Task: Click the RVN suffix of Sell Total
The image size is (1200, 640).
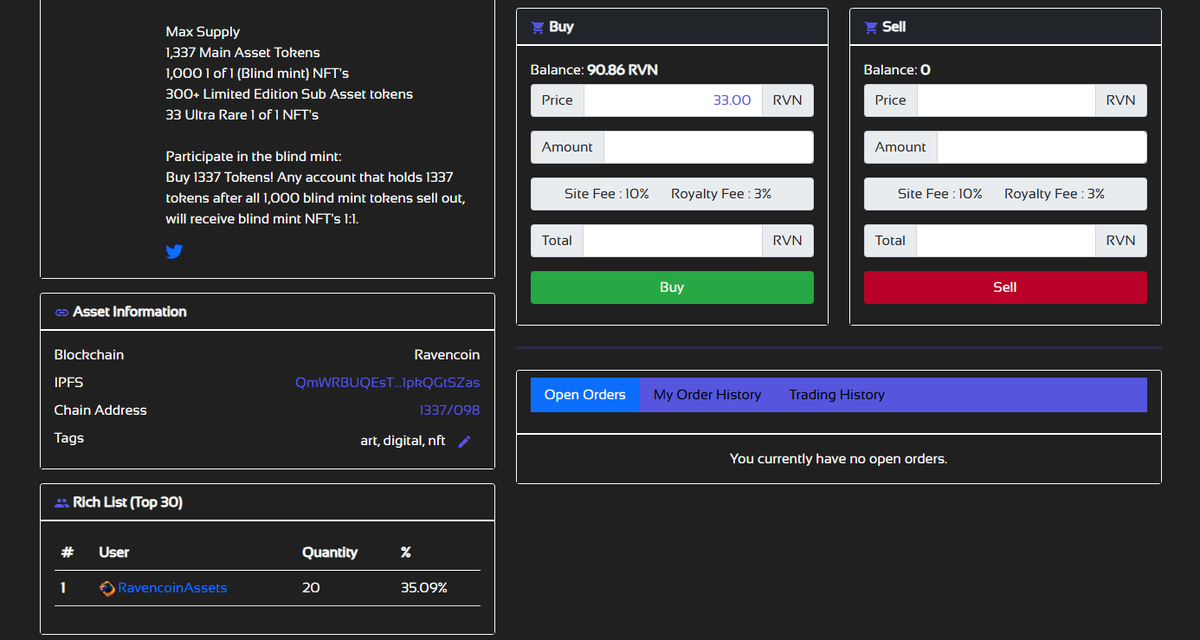Action: (x=1121, y=240)
